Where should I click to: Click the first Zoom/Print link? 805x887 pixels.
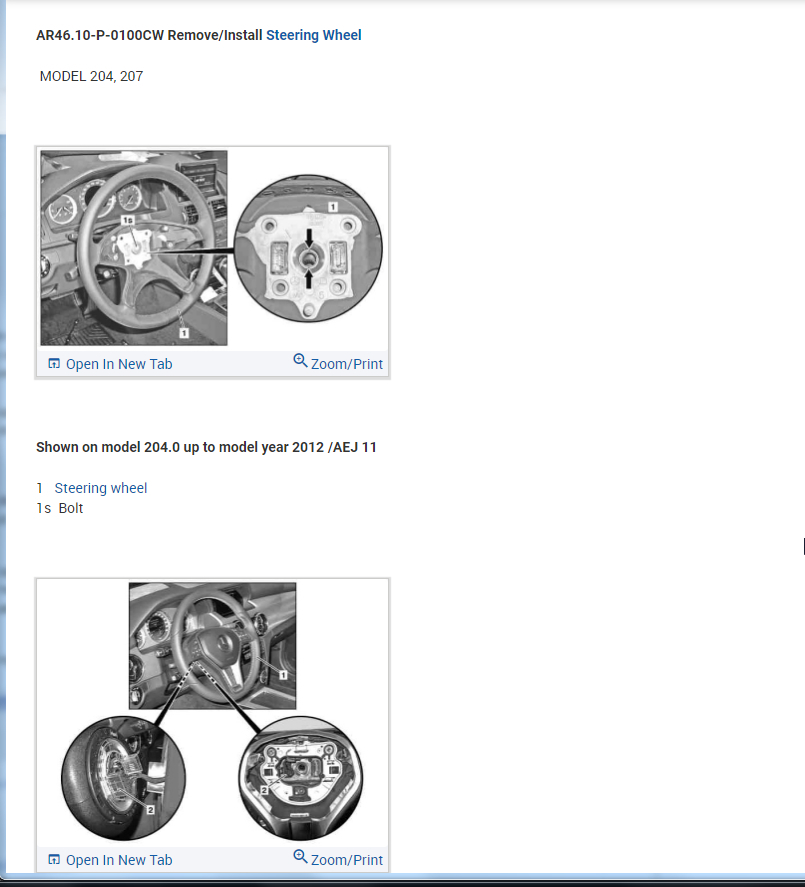tap(338, 363)
